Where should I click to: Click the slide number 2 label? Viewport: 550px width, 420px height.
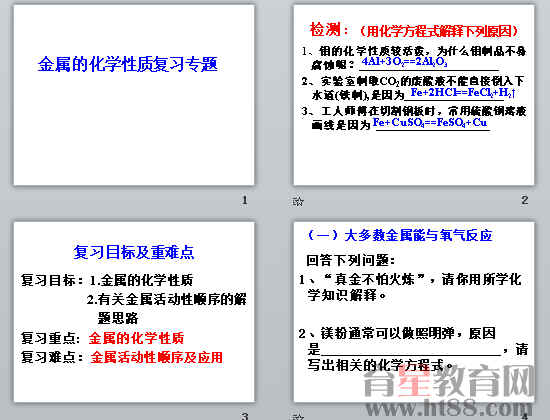(524, 200)
